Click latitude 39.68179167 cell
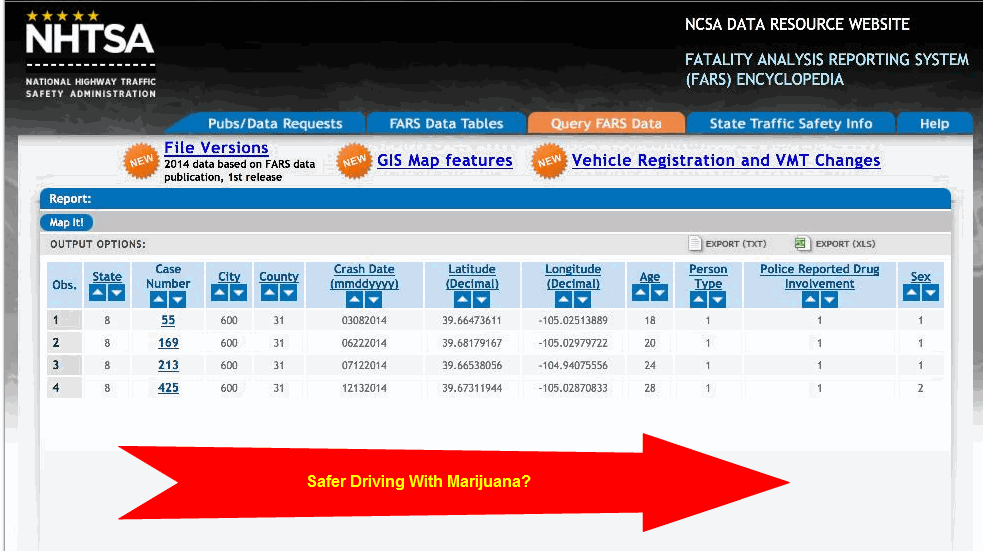This screenshot has height=551, width=983. [x=472, y=343]
